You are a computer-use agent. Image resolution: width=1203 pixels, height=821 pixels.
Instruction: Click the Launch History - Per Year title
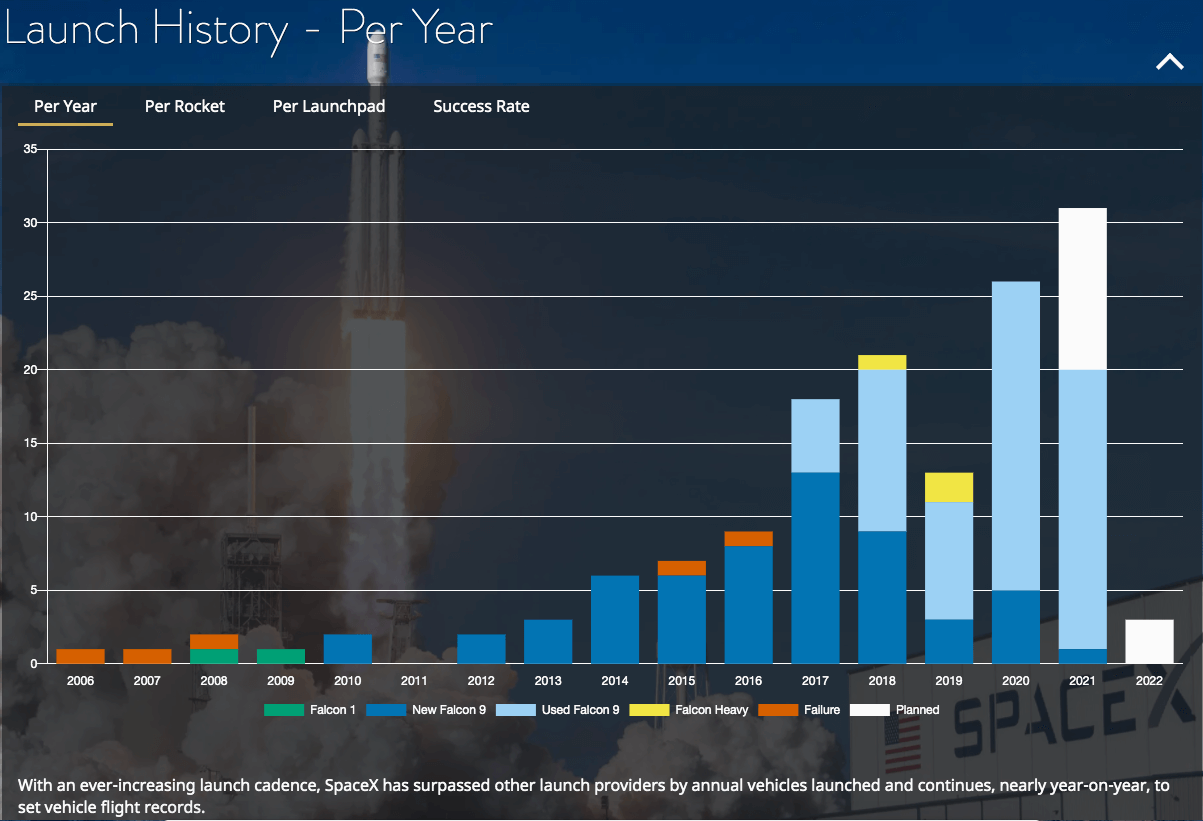click(x=248, y=30)
